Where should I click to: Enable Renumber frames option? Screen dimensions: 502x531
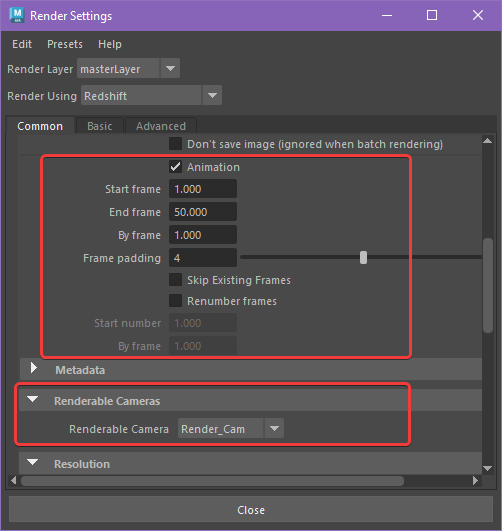[175, 301]
